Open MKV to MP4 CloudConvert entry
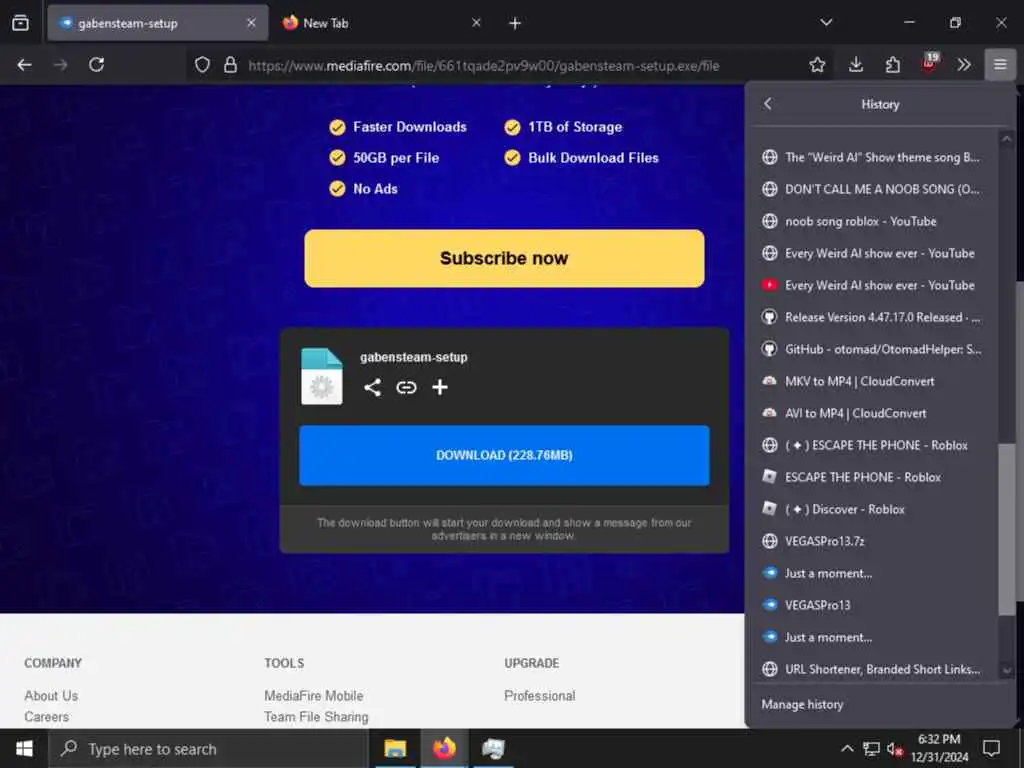 pyautogui.click(x=875, y=381)
